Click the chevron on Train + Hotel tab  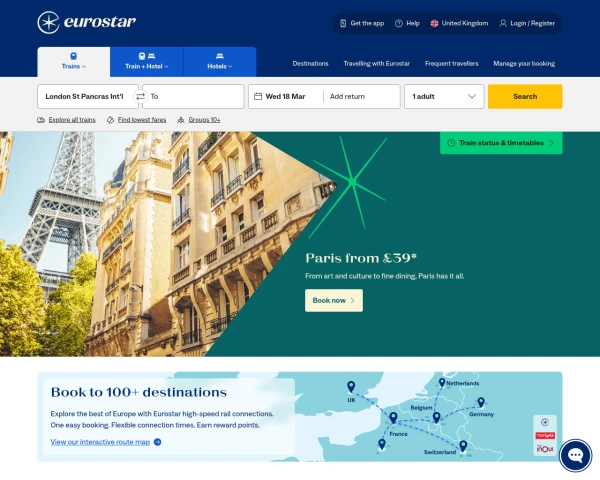tap(166, 67)
